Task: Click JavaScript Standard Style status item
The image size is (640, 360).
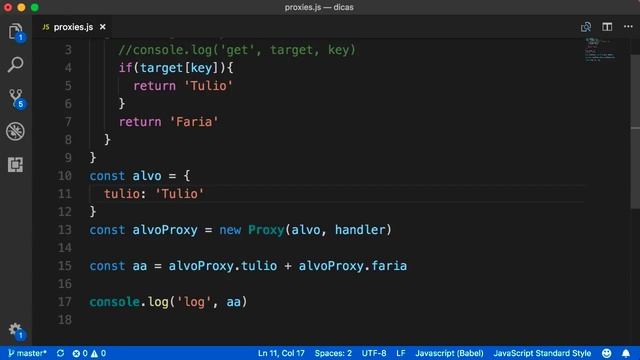Action: click(542, 353)
